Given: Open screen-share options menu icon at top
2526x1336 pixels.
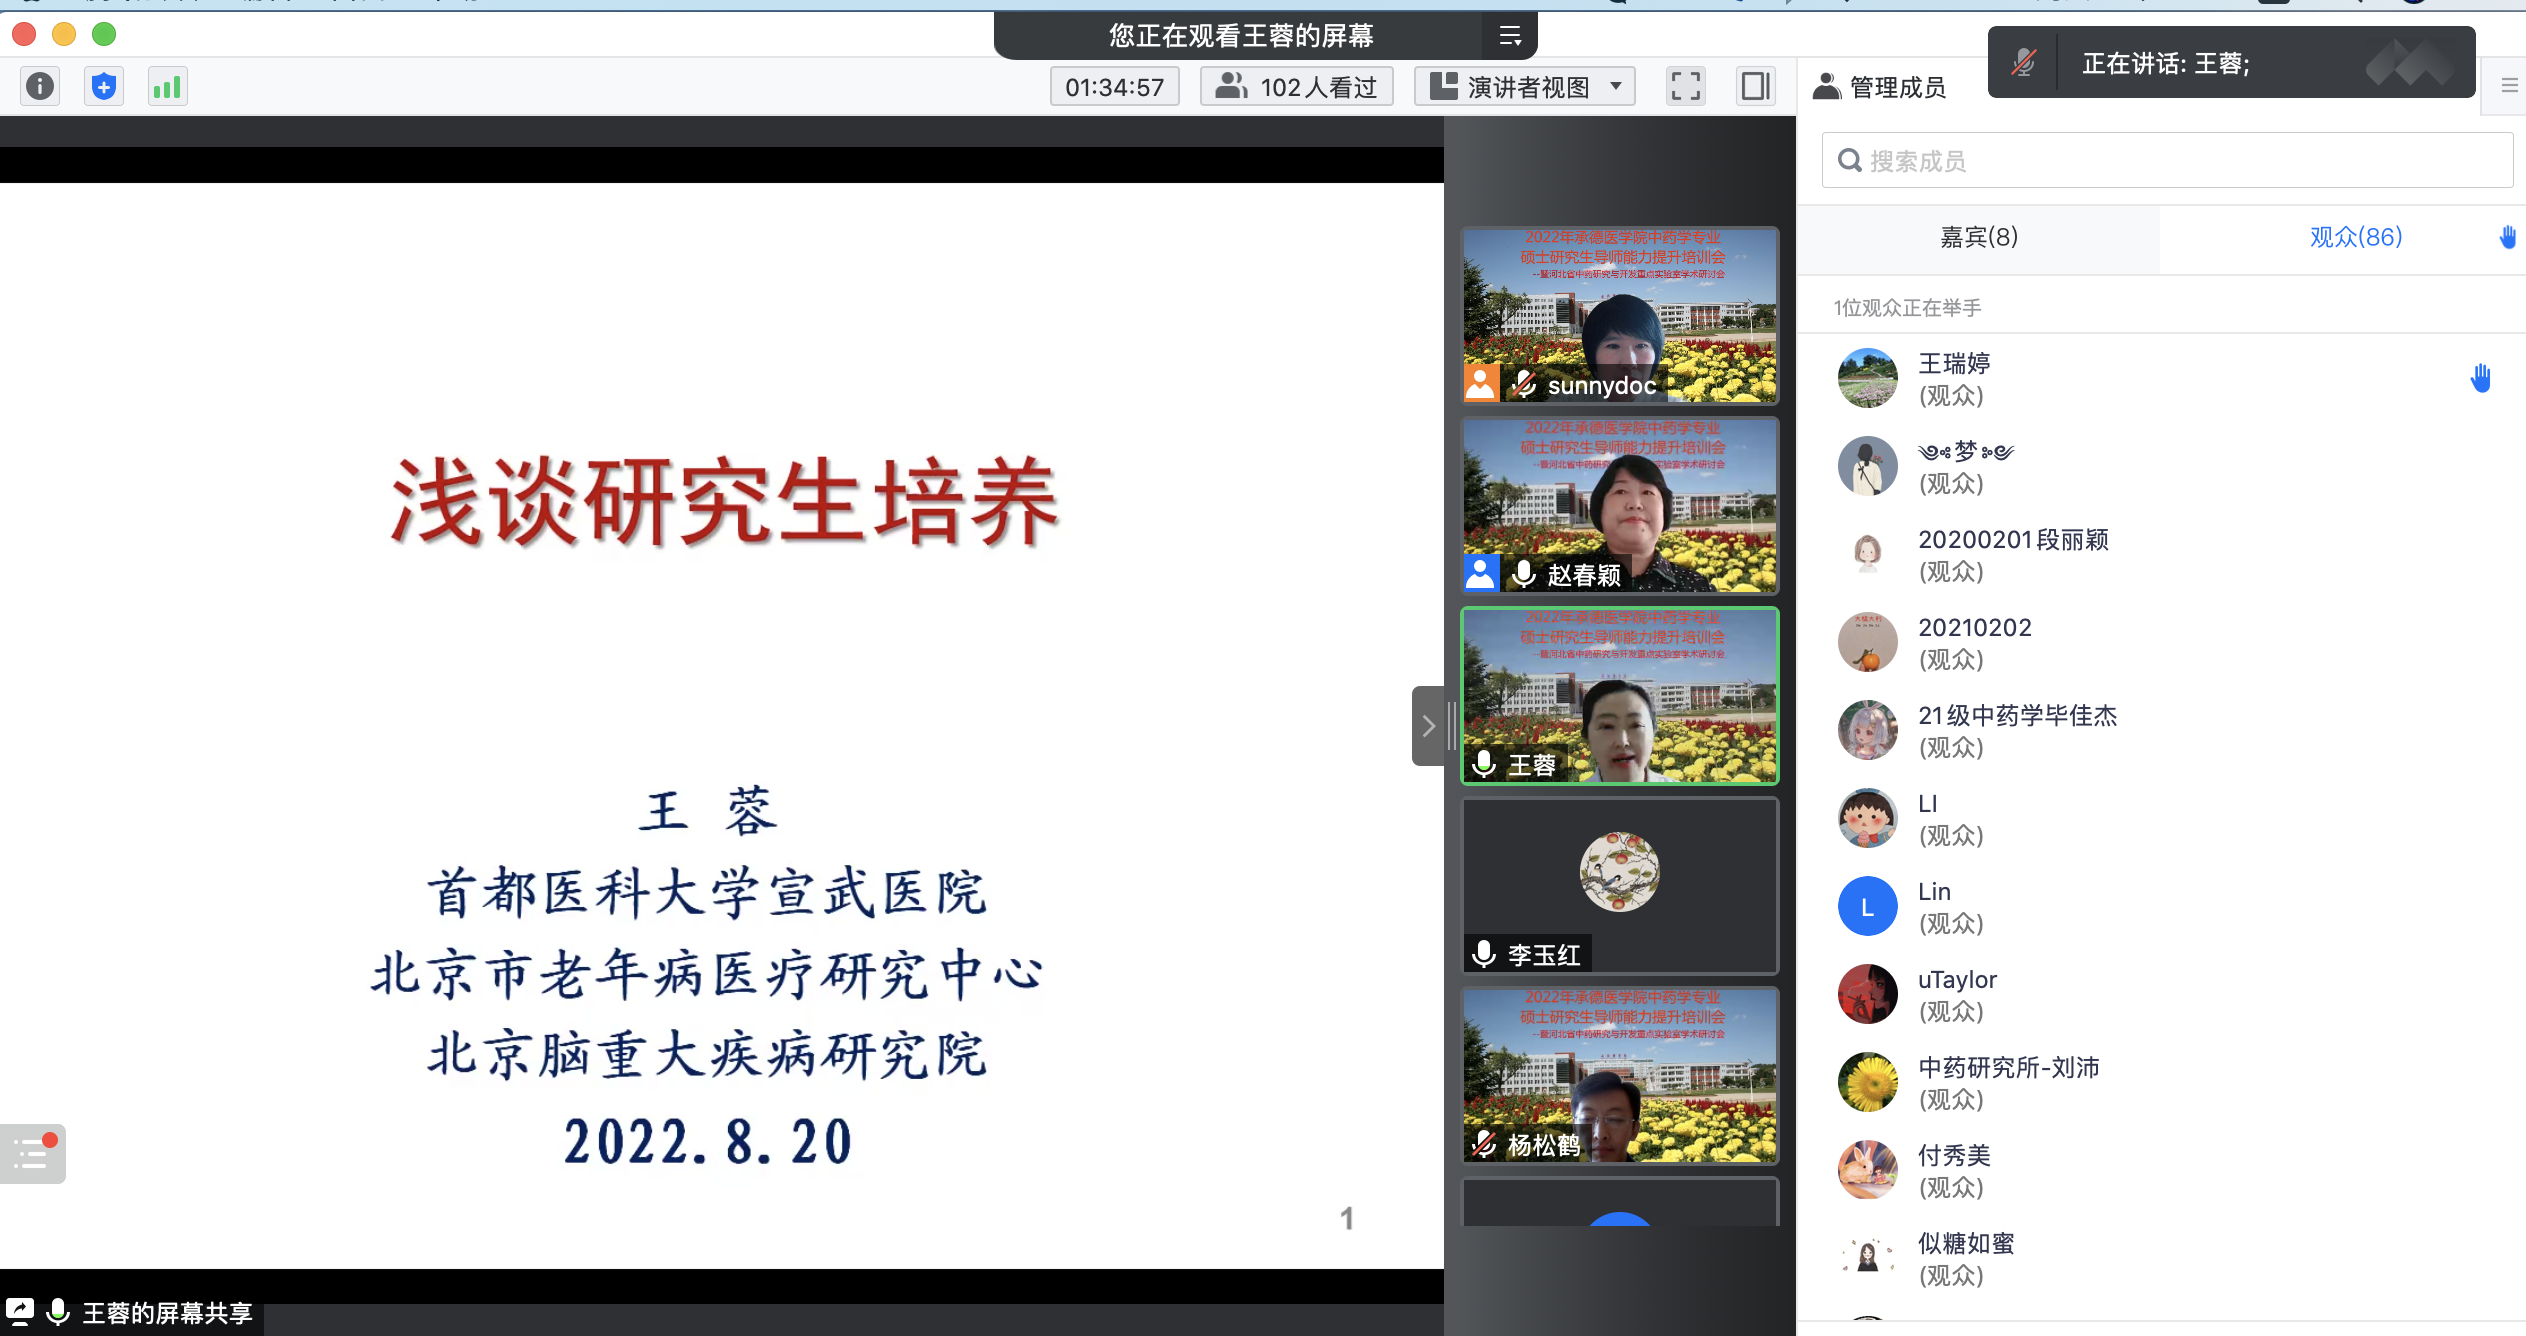Looking at the screenshot, I should [x=1510, y=37].
